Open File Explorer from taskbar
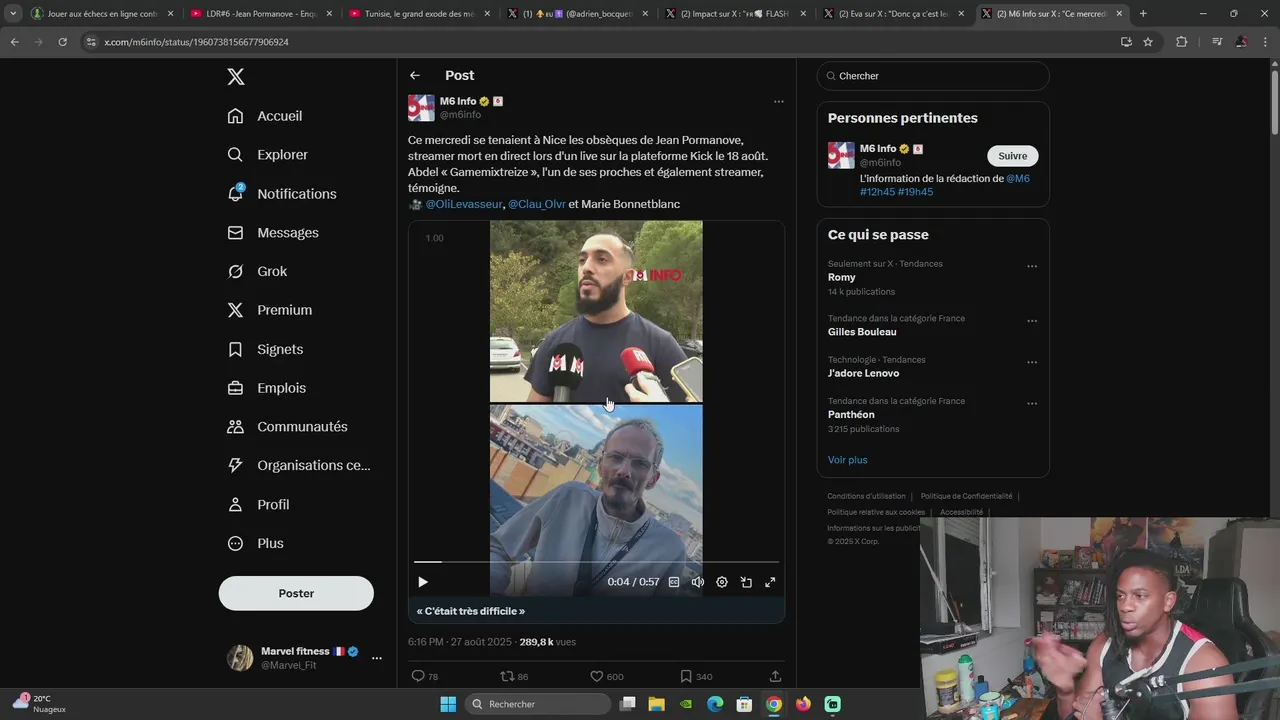1280x720 pixels. 657,704
